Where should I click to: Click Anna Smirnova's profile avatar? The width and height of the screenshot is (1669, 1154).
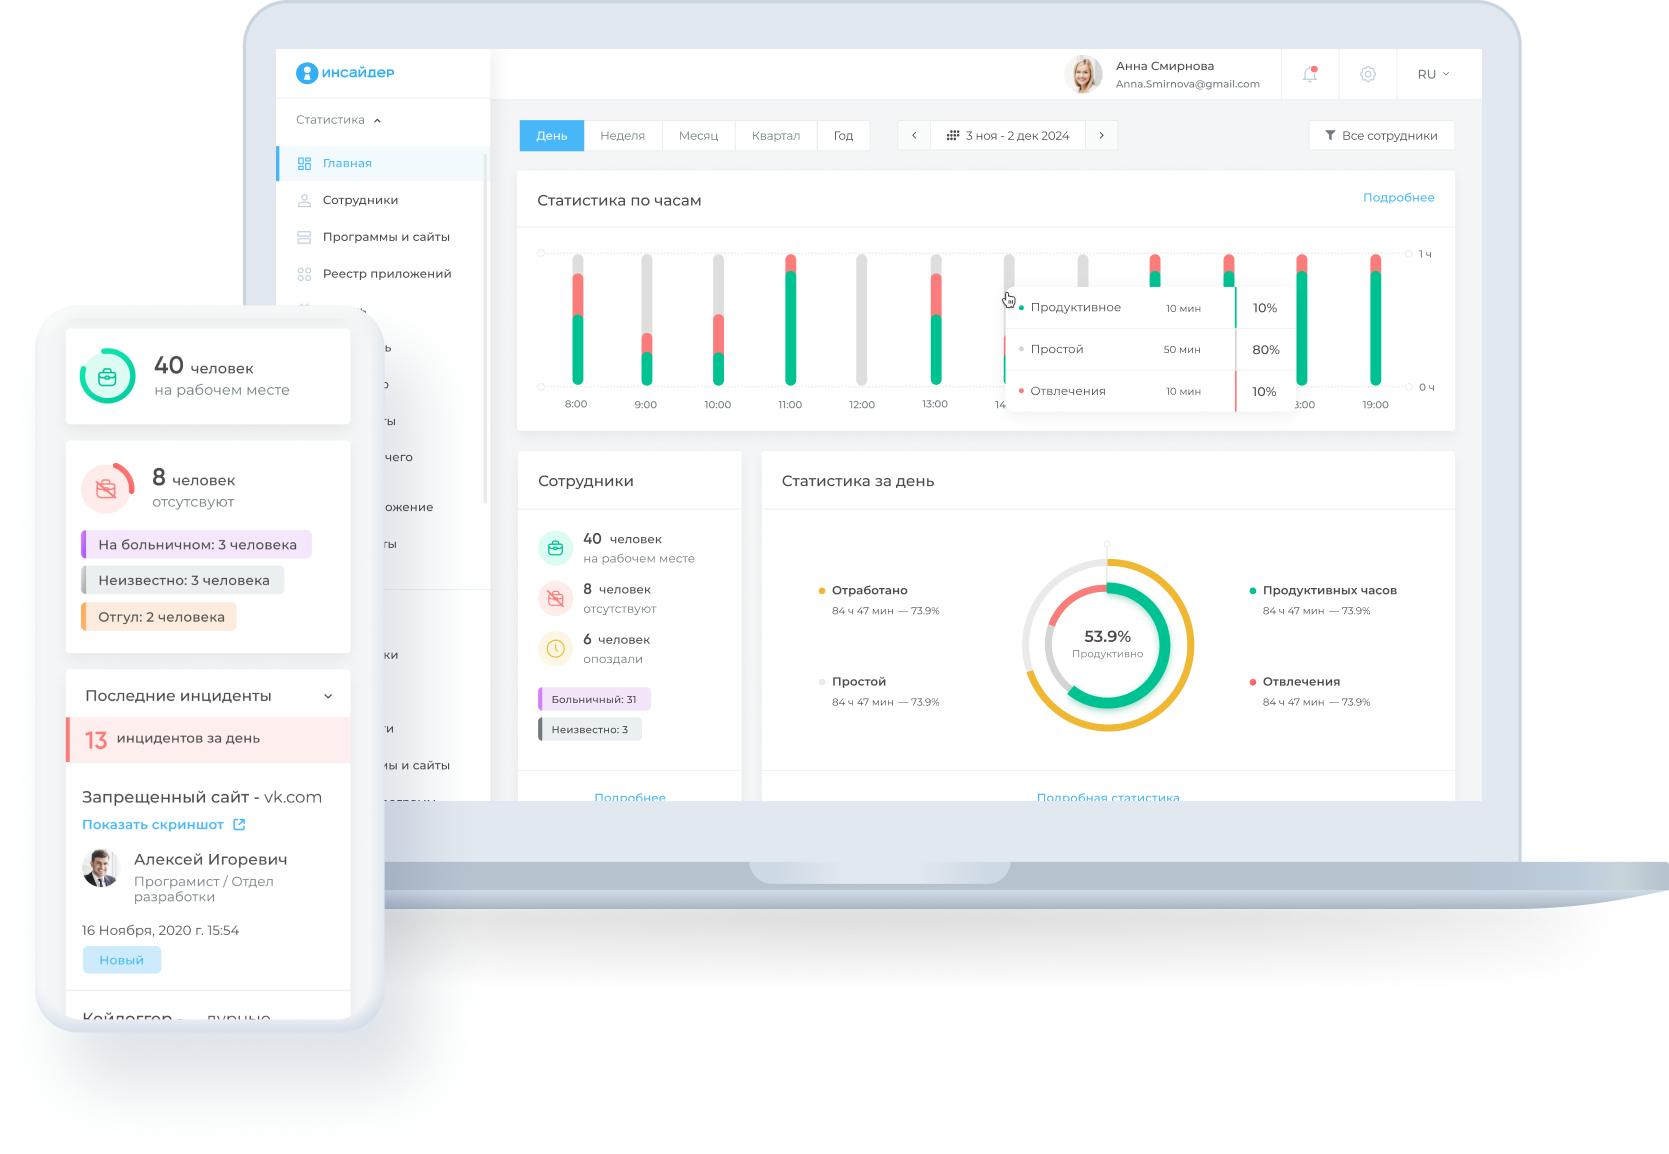1083,75
